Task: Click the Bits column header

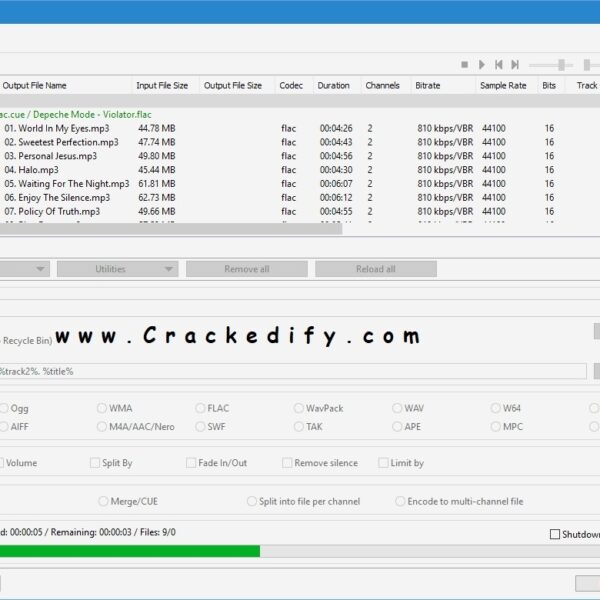Action: (551, 85)
